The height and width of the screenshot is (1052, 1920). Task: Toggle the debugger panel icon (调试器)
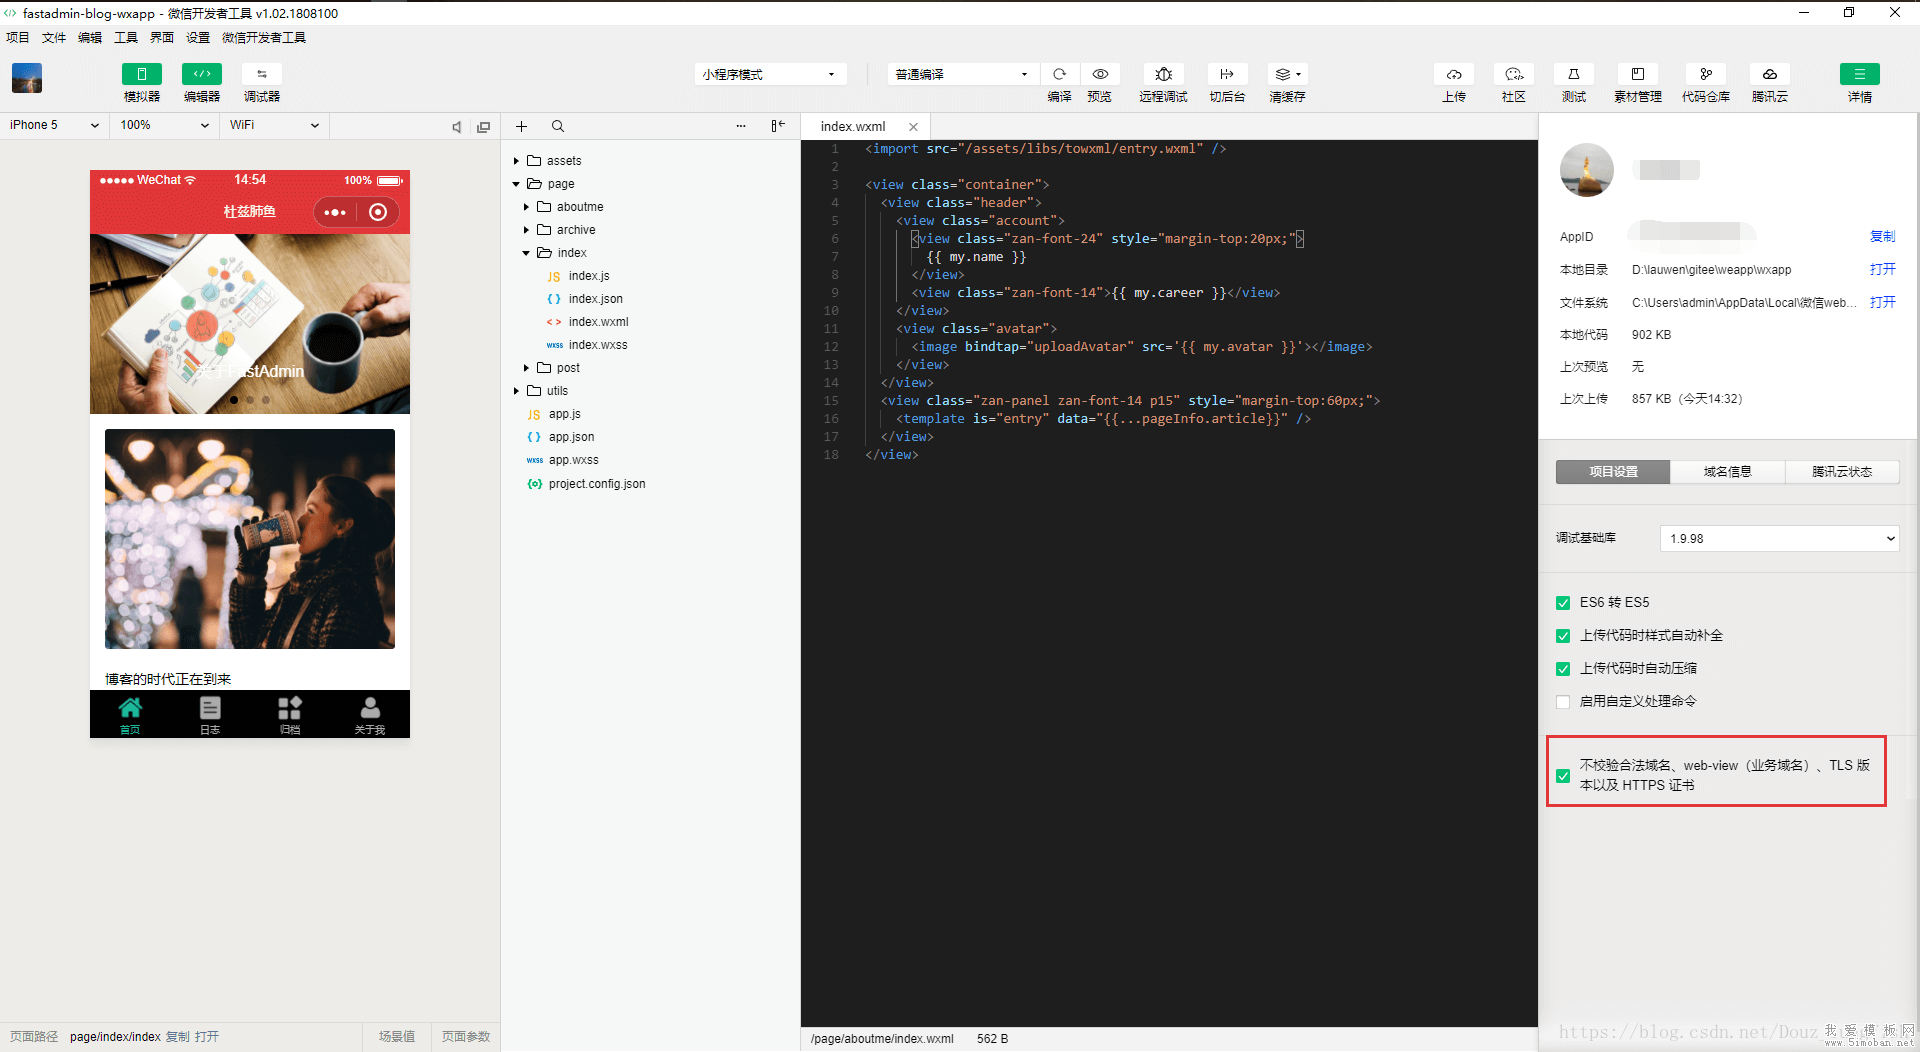click(261, 75)
